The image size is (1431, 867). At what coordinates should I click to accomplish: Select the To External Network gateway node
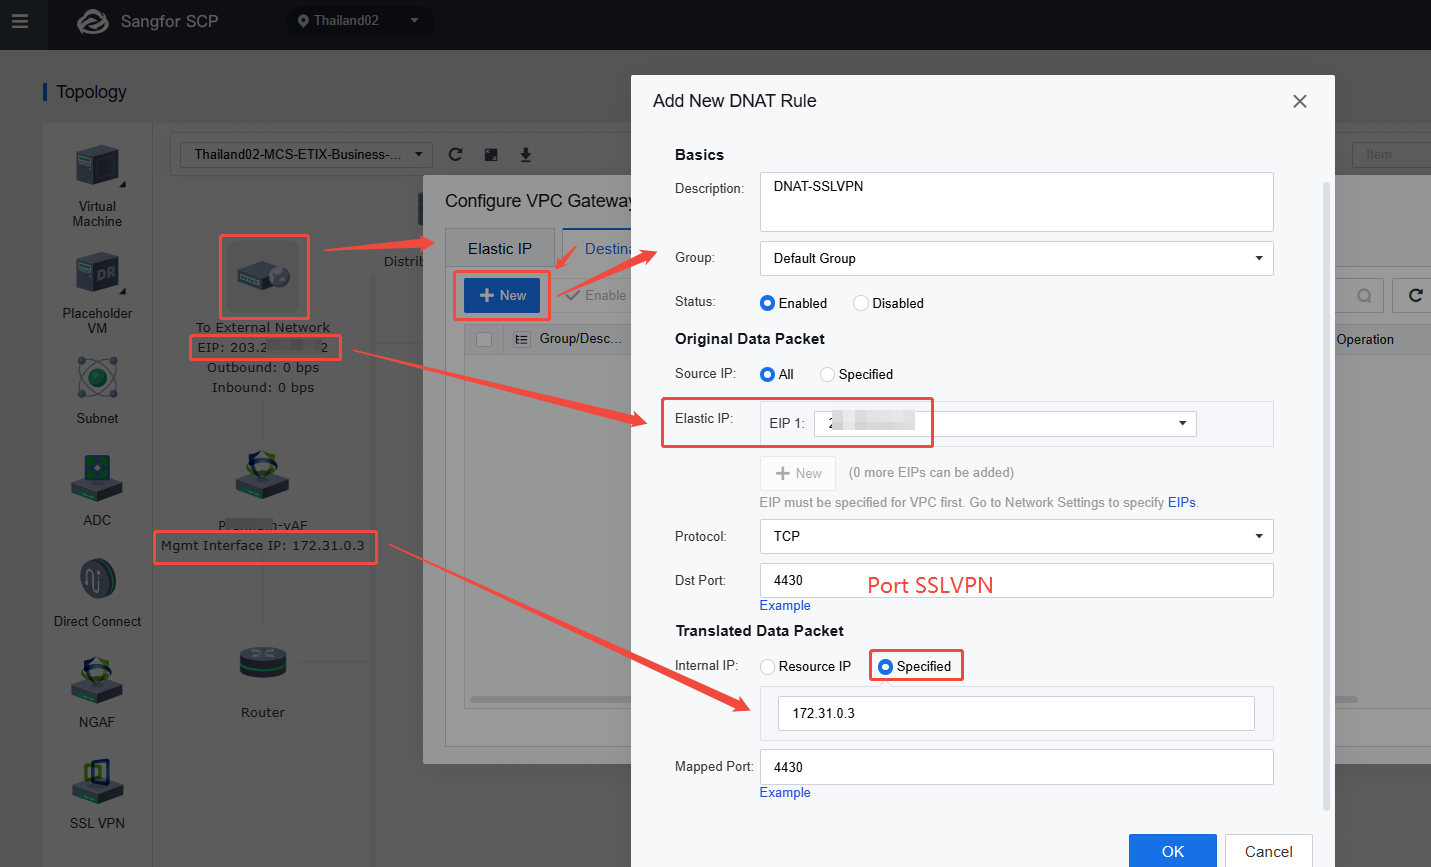[x=264, y=277]
